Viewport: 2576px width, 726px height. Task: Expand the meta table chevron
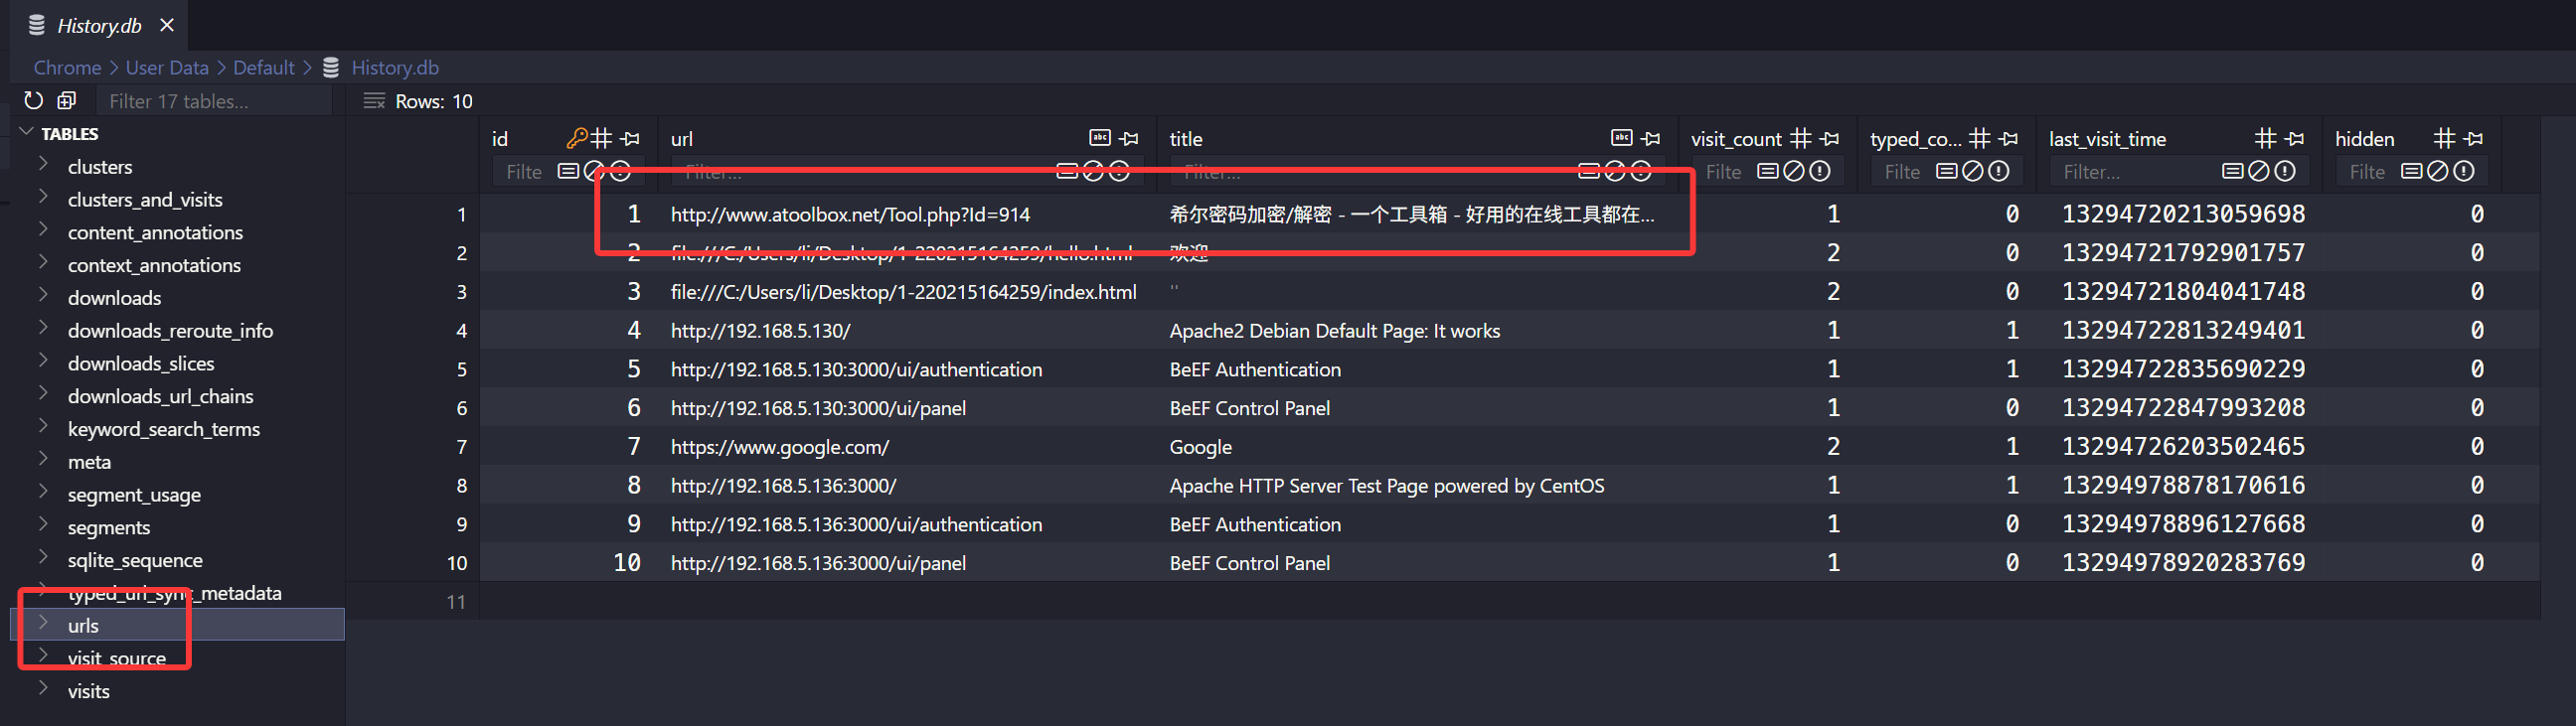click(43, 458)
